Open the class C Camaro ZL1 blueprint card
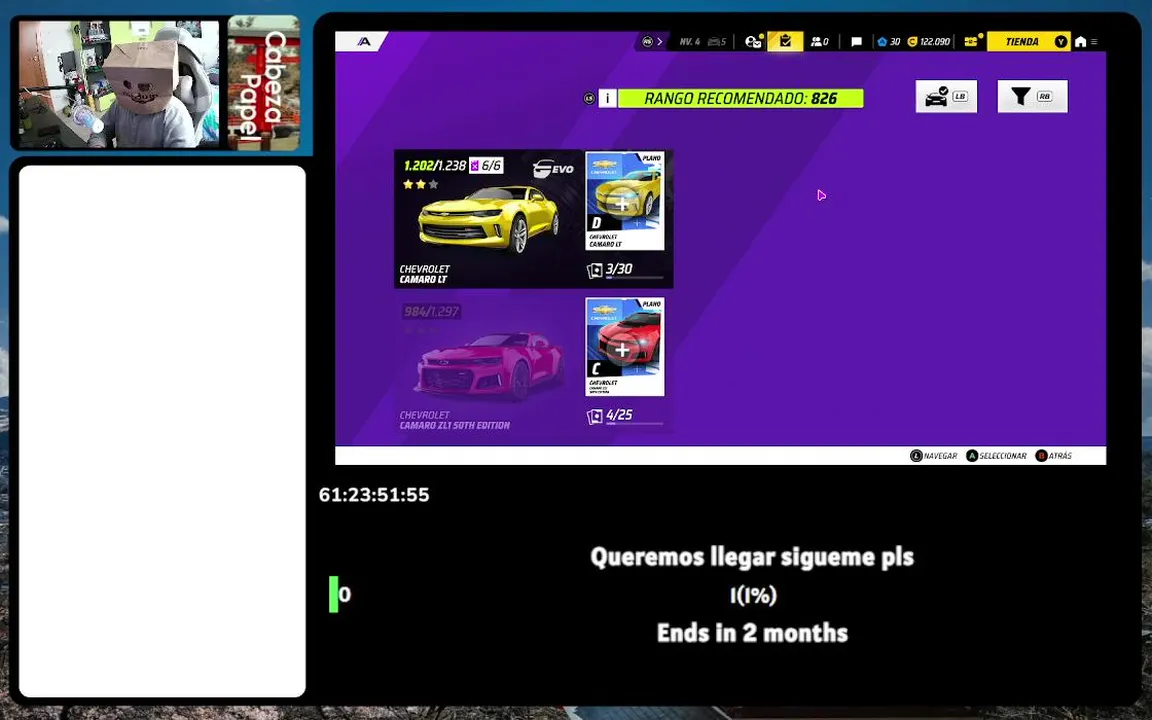1152x720 pixels. click(625, 347)
